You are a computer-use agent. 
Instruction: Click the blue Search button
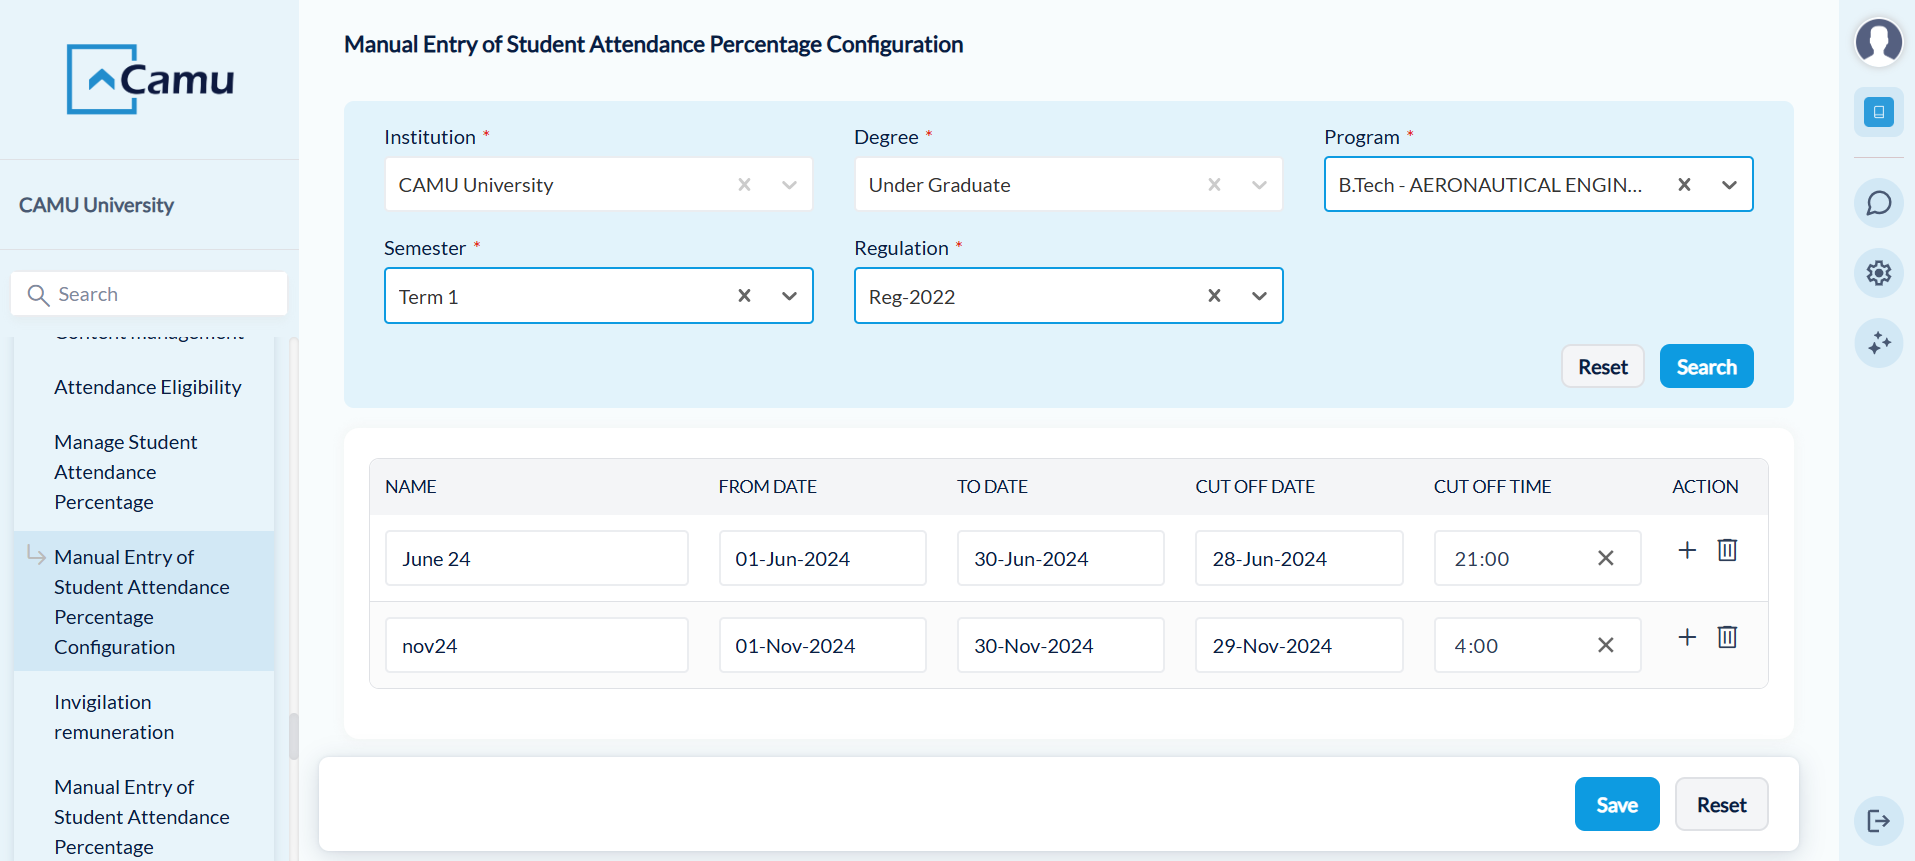[x=1706, y=367]
